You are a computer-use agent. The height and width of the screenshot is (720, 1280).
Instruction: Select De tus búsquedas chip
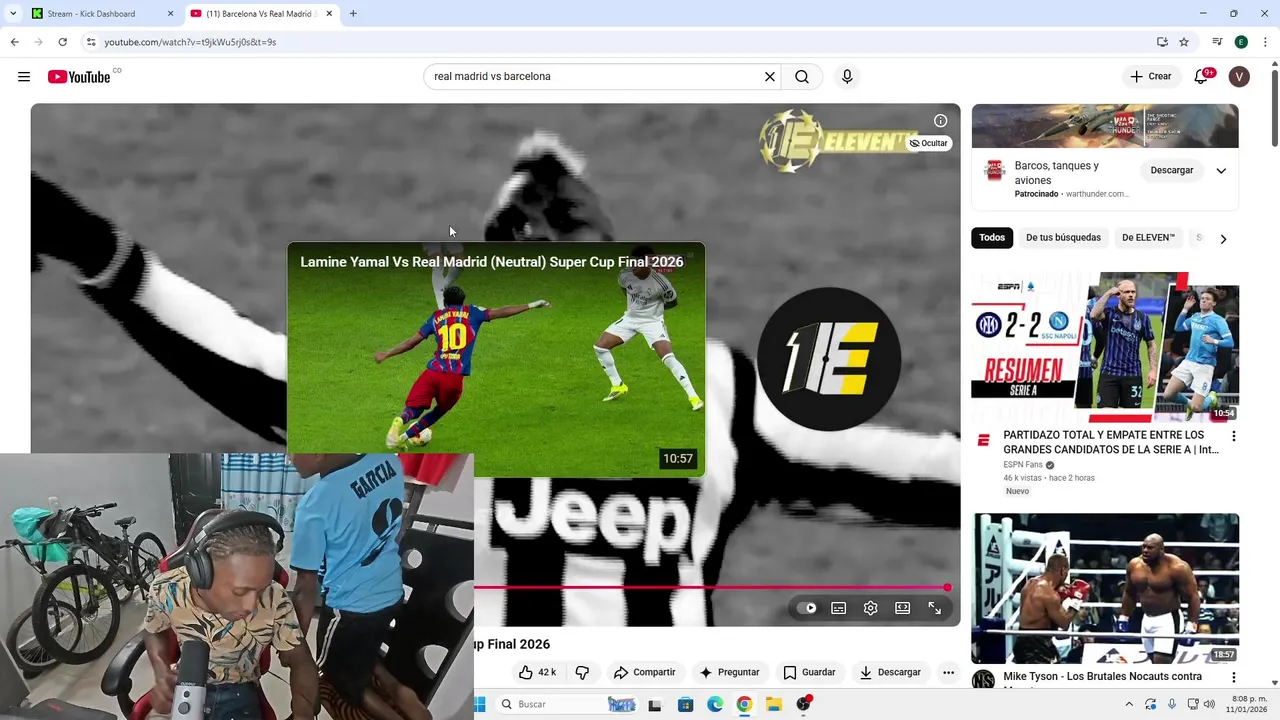[x=1063, y=238]
